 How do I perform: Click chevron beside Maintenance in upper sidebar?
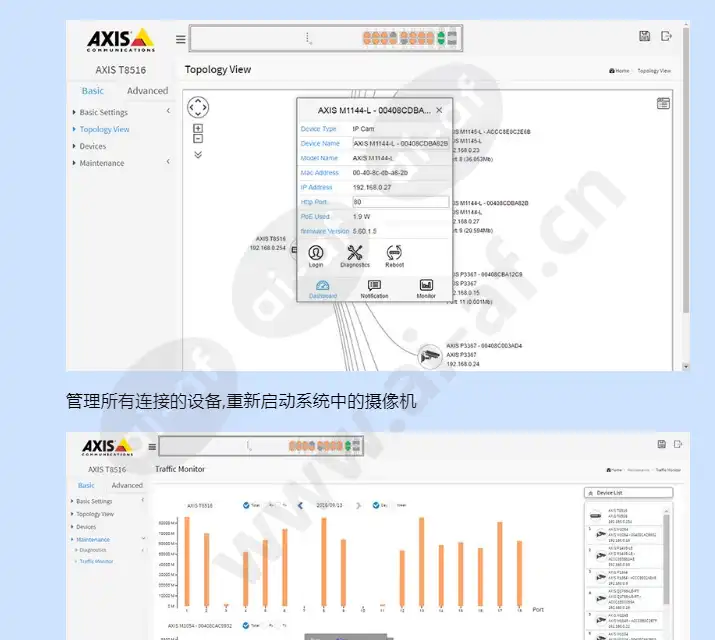pyautogui.click(x=168, y=161)
